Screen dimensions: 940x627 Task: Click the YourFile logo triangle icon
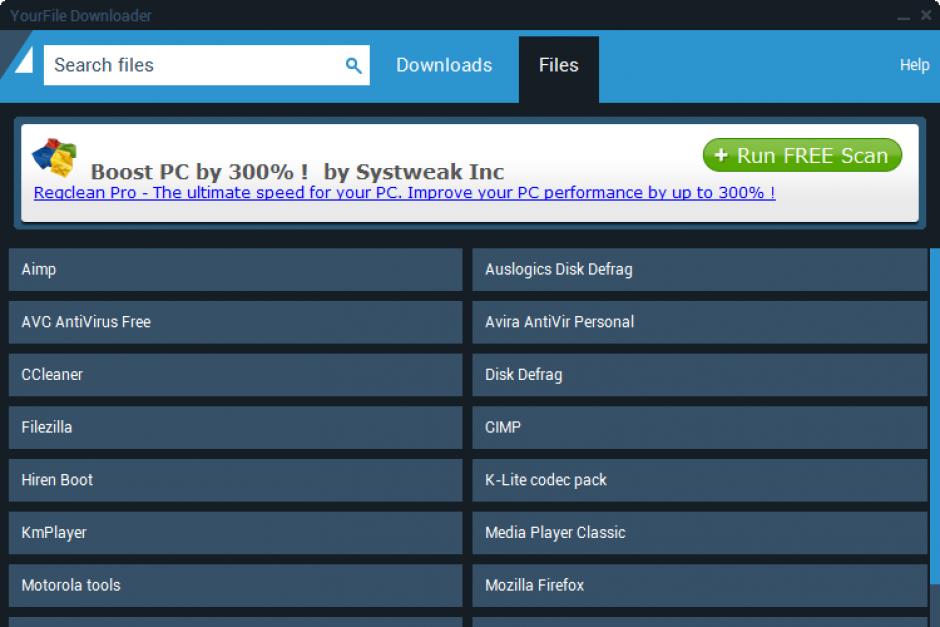(23, 60)
